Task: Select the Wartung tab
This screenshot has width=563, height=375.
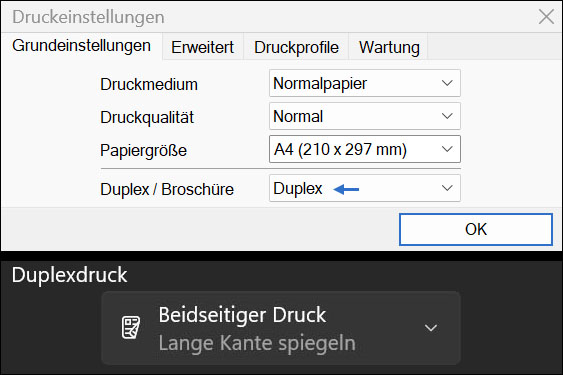Action: [389, 47]
